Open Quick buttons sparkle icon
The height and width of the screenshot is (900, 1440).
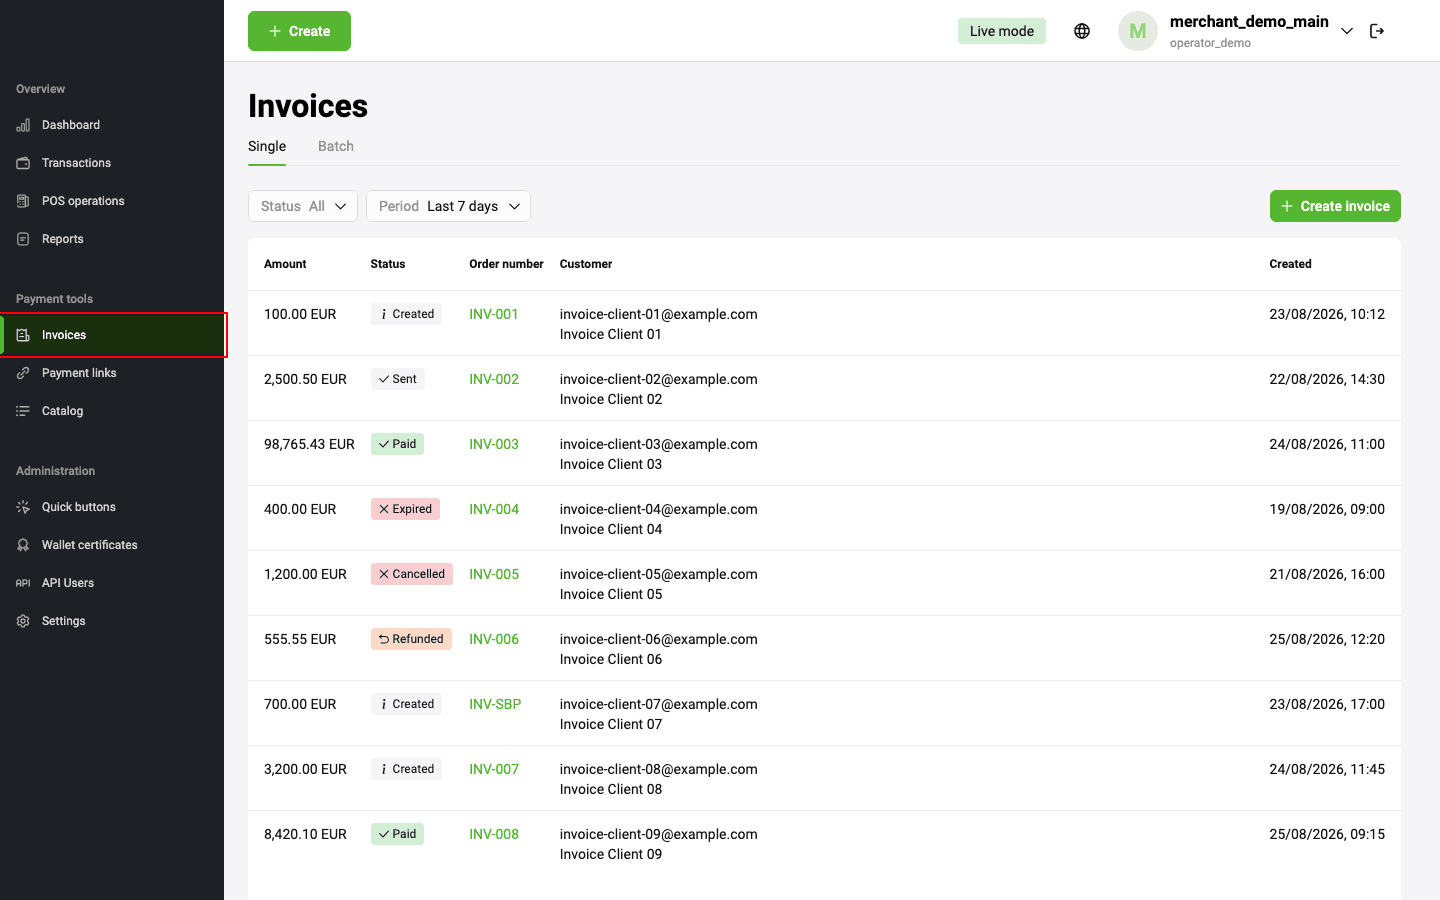coord(23,507)
